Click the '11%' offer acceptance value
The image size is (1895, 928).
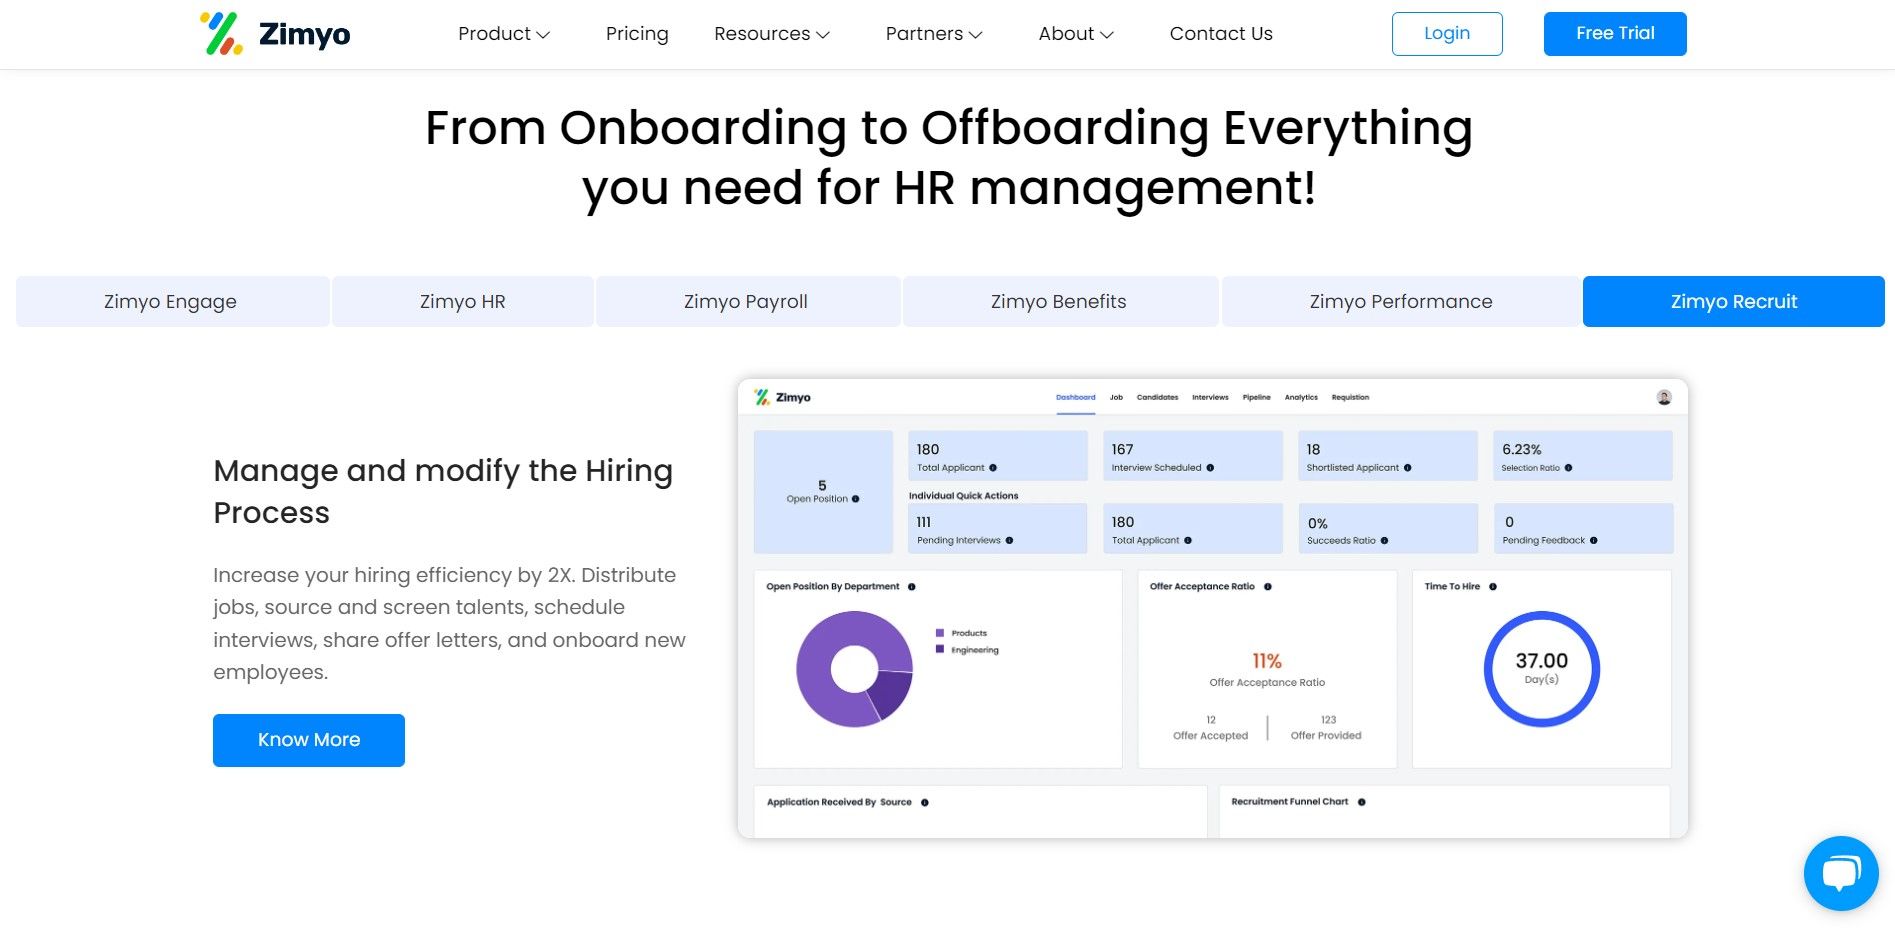pos(1267,661)
